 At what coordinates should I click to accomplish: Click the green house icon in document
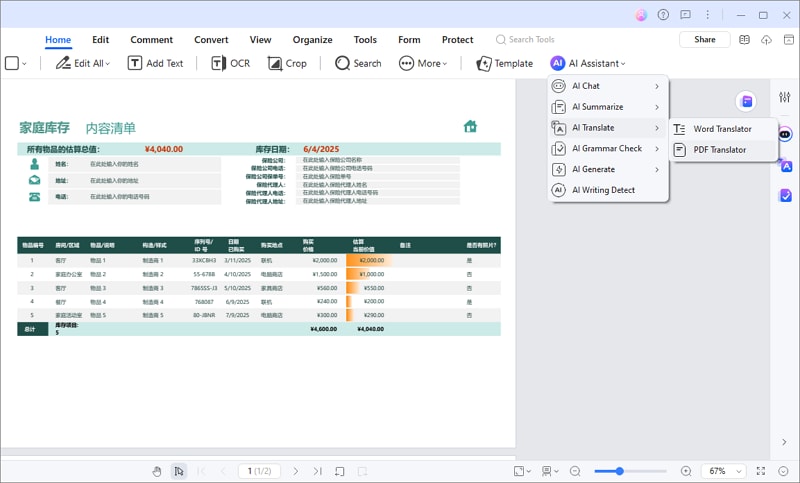coord(470,126)
